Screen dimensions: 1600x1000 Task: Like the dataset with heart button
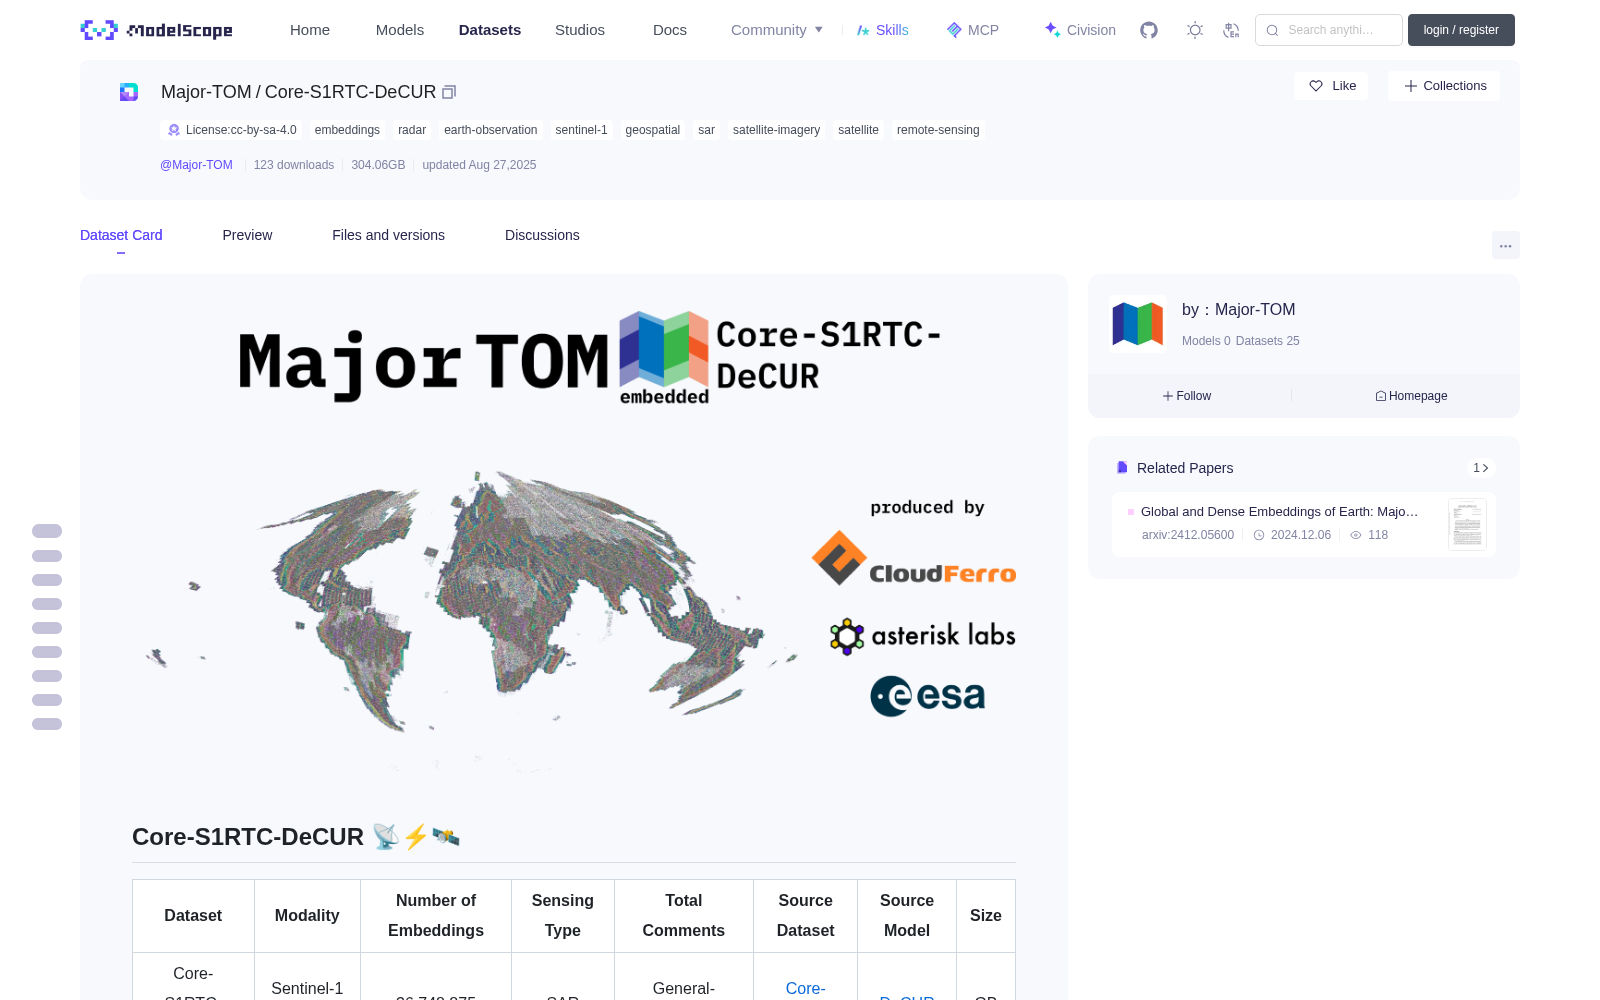click(1331, 86)
